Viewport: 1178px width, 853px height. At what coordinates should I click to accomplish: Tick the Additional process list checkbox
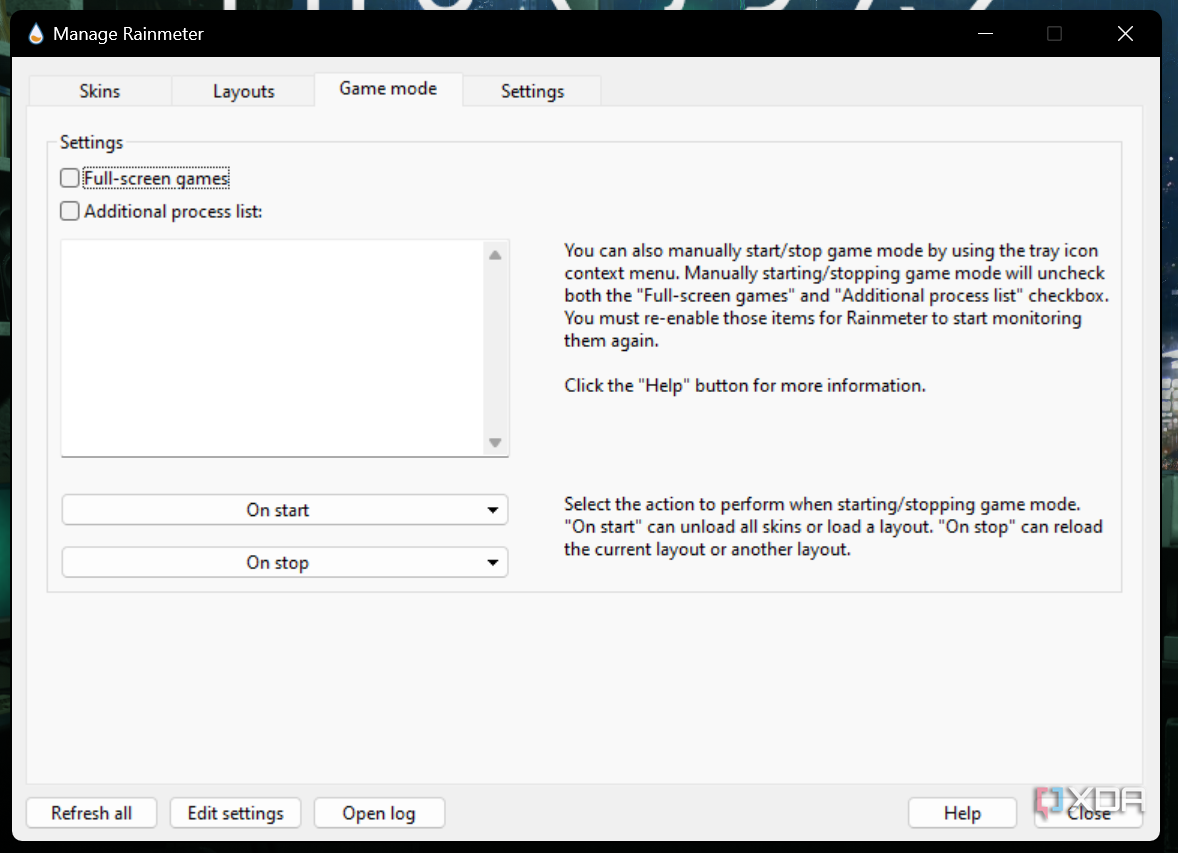point(70,211)
